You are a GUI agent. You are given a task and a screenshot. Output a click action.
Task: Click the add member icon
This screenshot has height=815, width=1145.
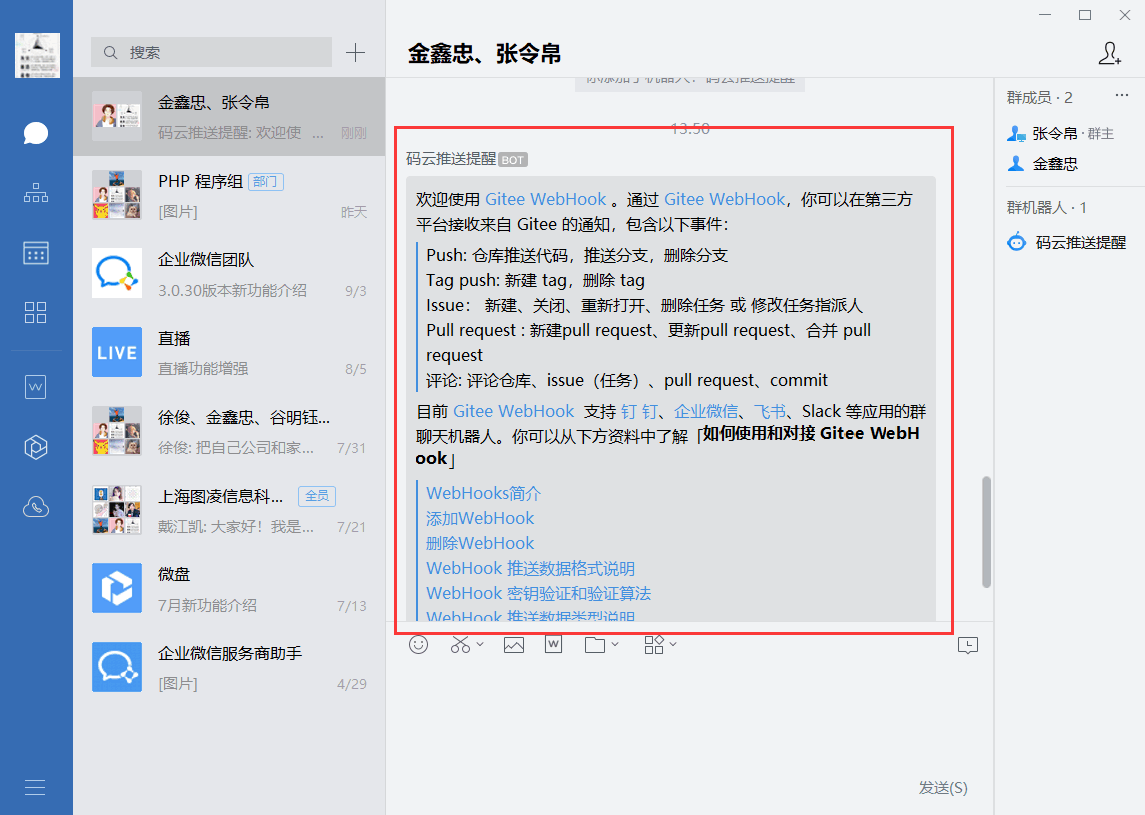coord(1109,54)
